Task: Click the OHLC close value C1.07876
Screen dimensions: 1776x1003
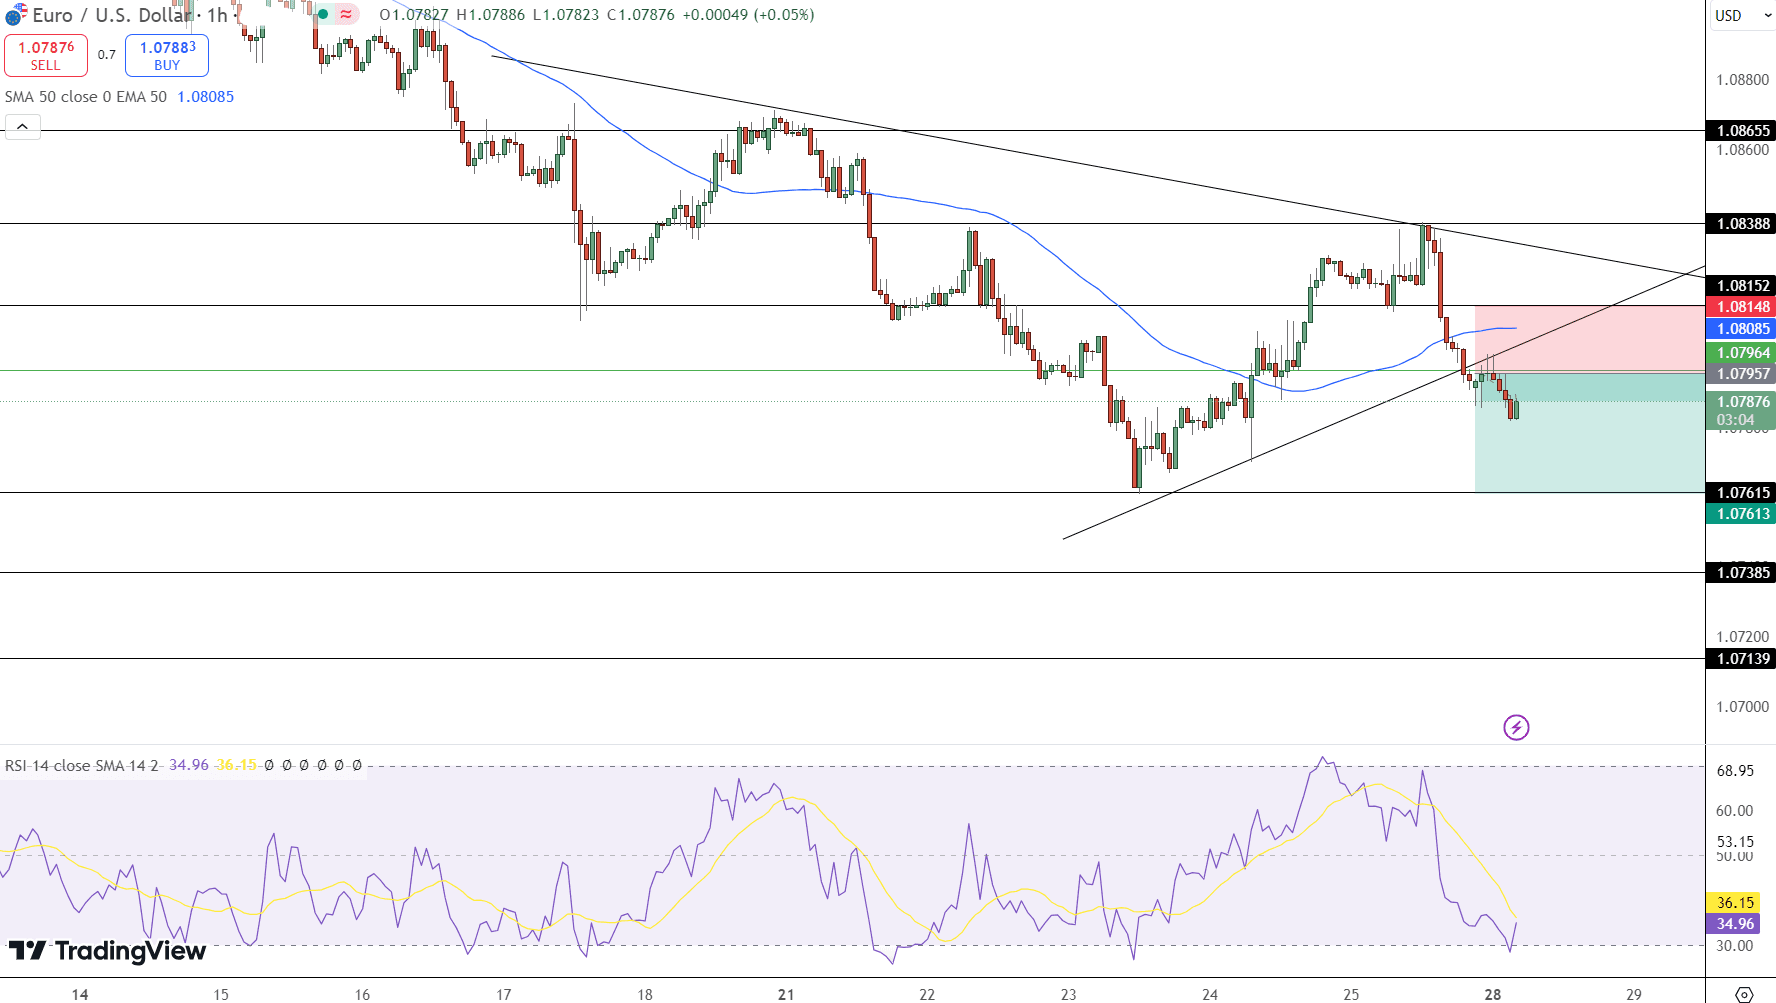Action: (x=641, y=15)
